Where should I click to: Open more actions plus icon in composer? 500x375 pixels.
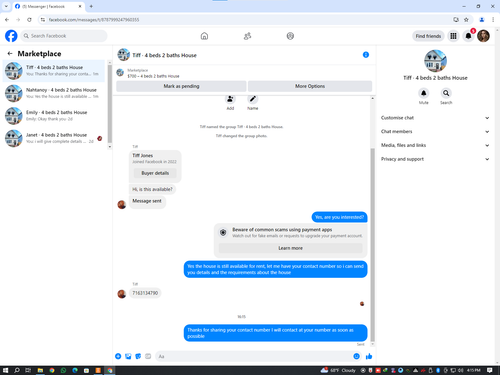118,356
